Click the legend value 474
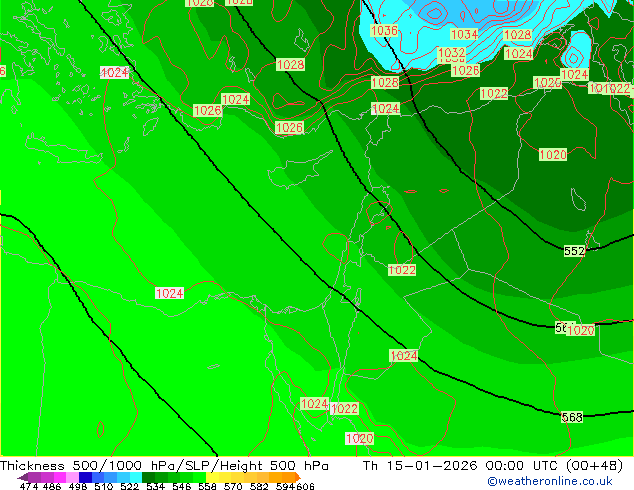 pyautogui.click(x=29, y=486)
